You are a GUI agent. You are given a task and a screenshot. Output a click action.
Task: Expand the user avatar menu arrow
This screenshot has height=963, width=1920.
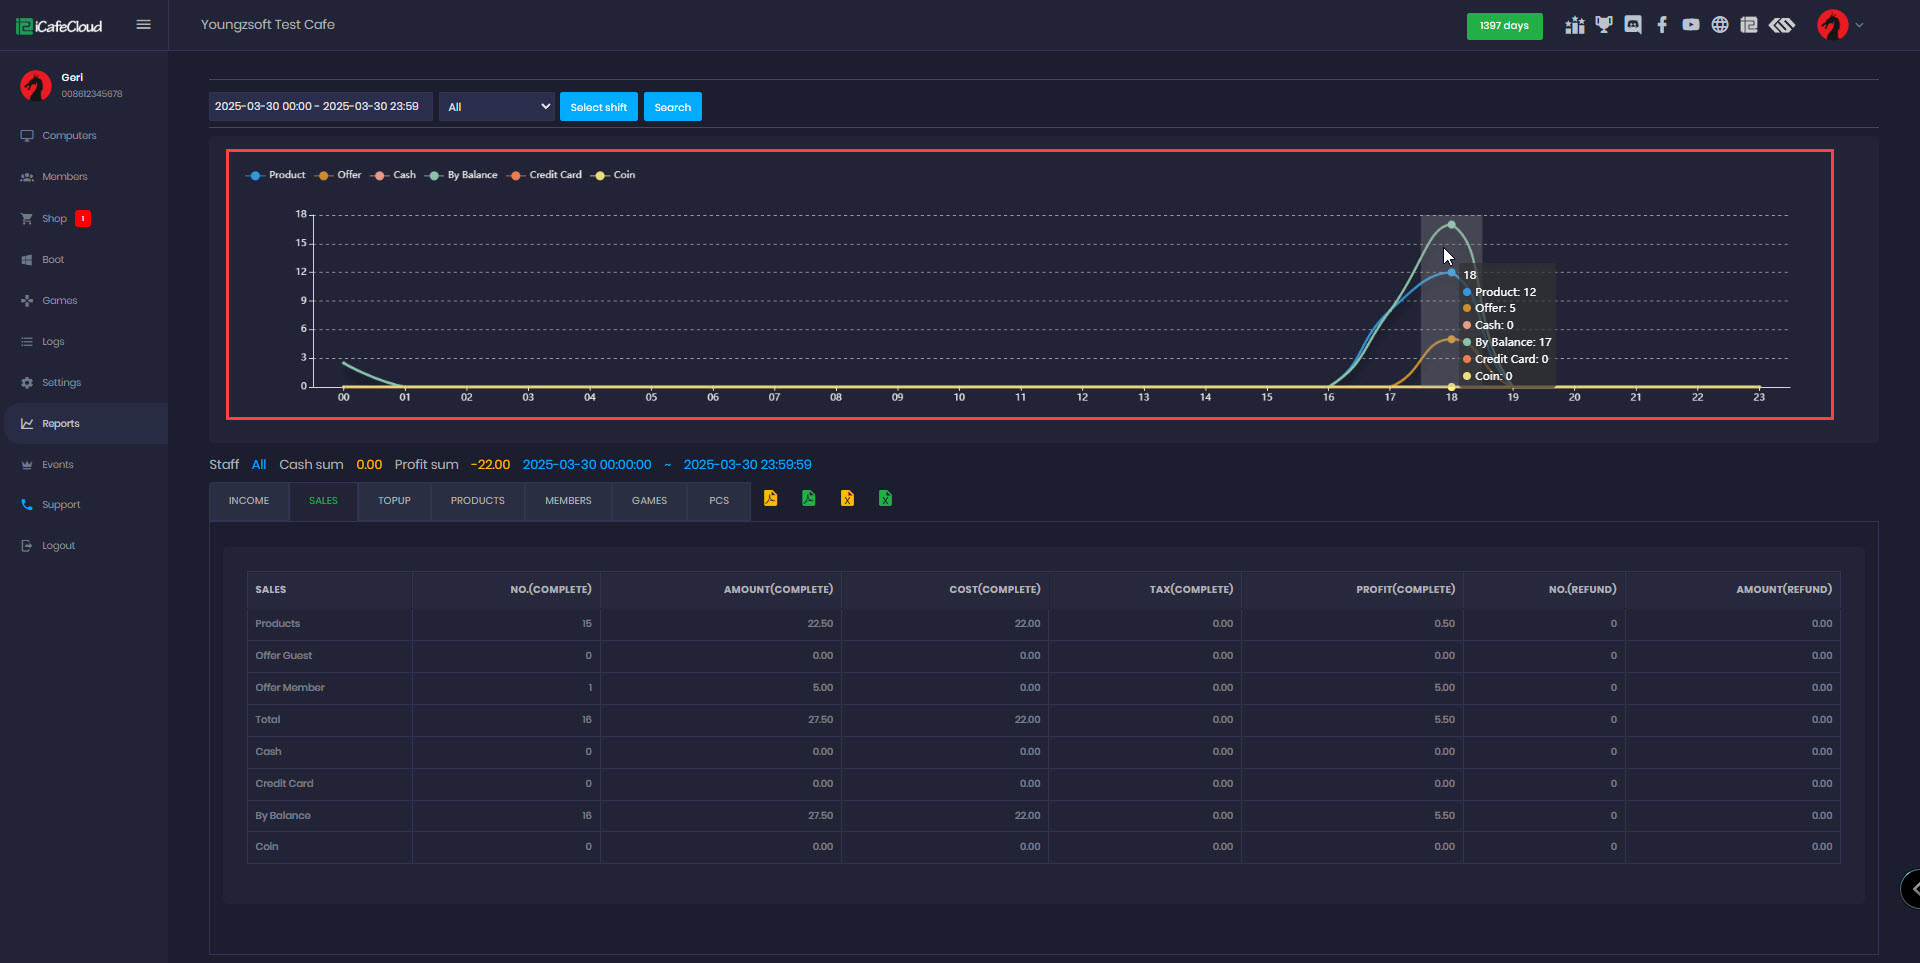pyautogui.click(x=1859, y=25)
